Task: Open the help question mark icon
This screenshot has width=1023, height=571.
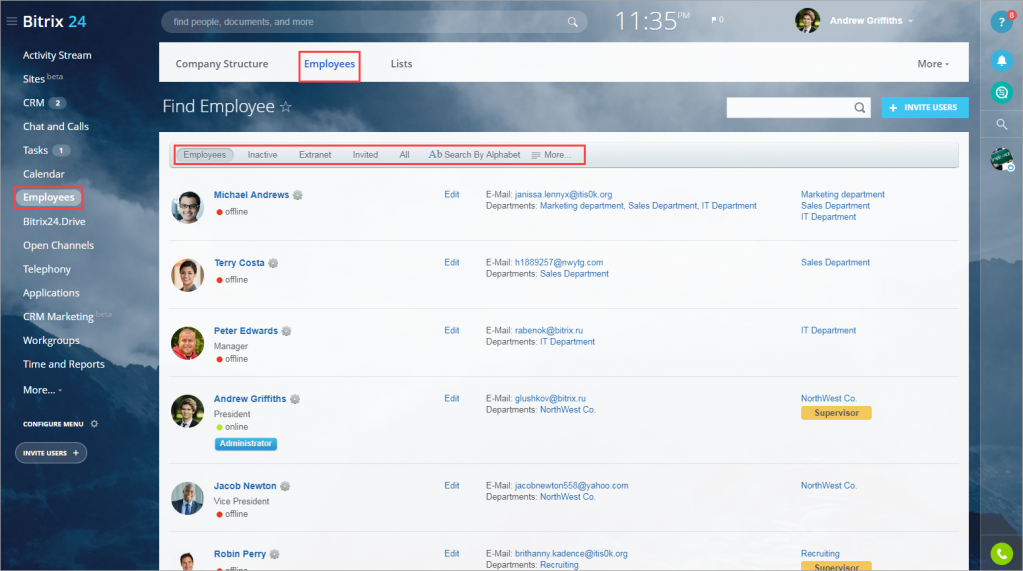Action: [1001, 22]
